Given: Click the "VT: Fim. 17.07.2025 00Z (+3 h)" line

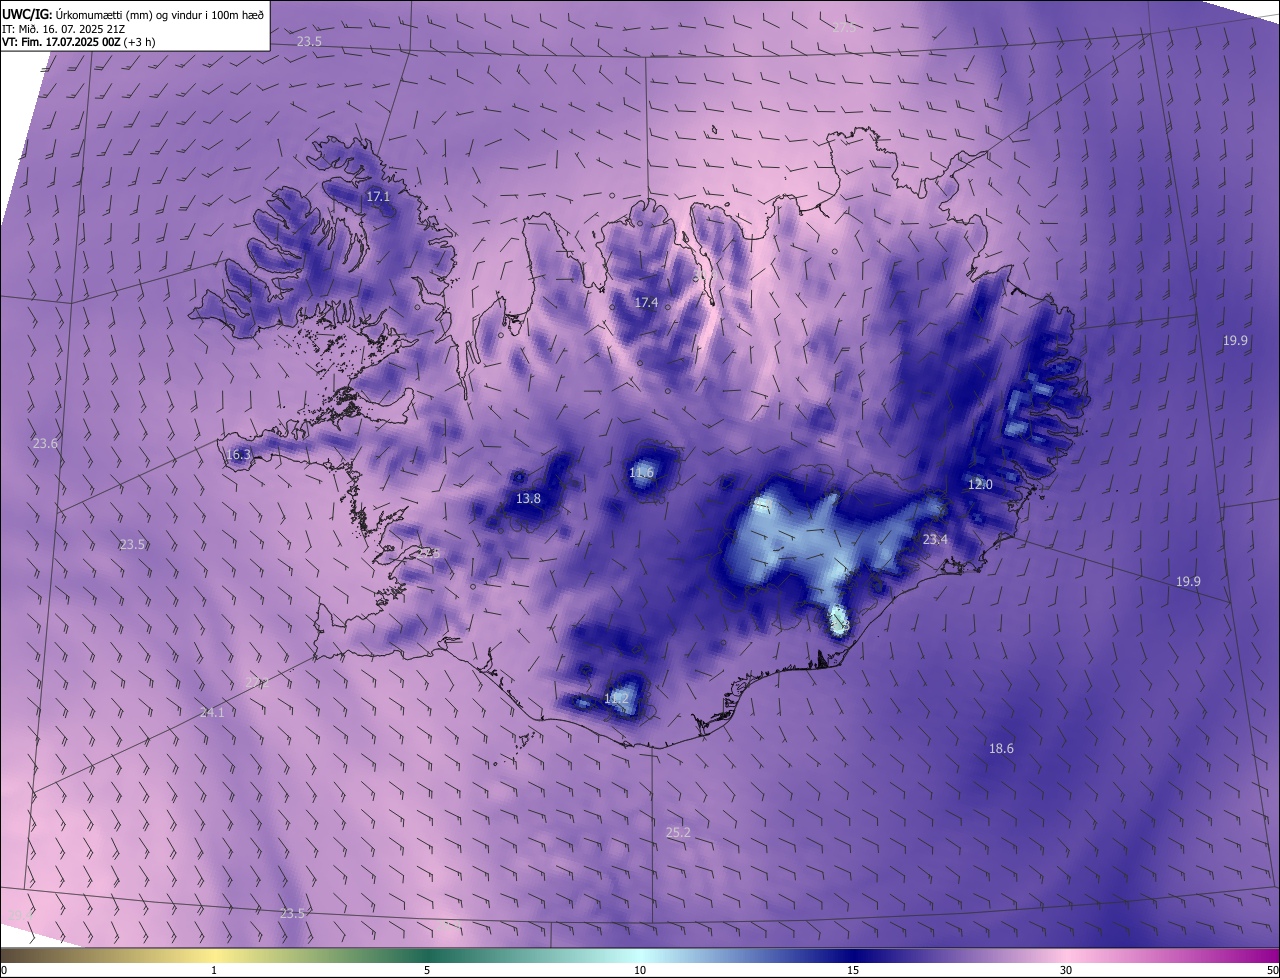Looking at the screenshot, I should [78, 42].
